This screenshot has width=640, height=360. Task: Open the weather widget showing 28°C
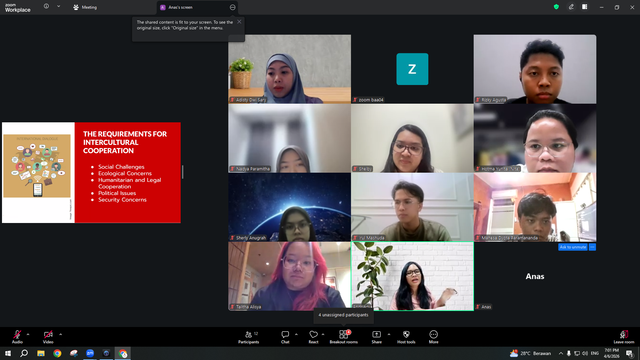pos(530,353)
